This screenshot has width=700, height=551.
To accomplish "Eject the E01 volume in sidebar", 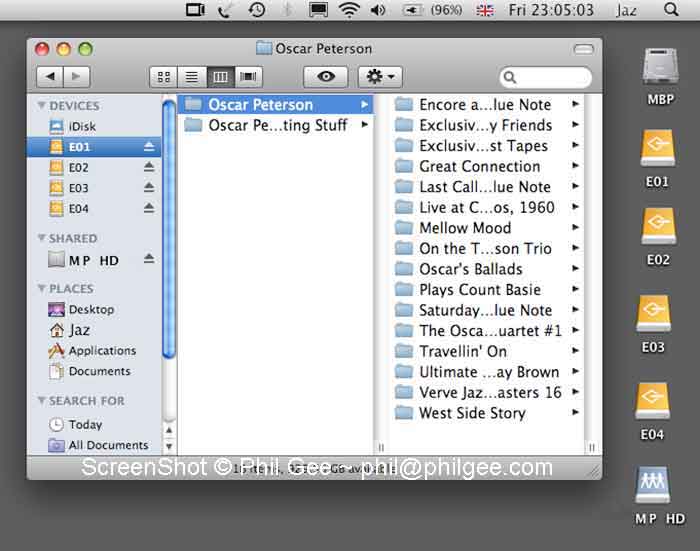I will pos(149,147).
